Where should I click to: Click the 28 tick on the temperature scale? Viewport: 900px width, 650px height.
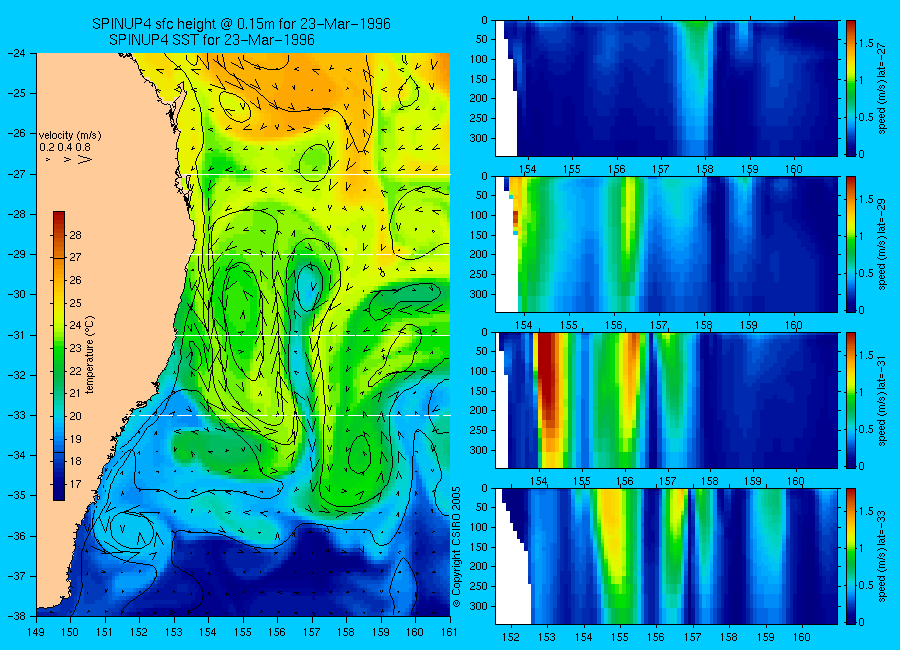(75, 235)
